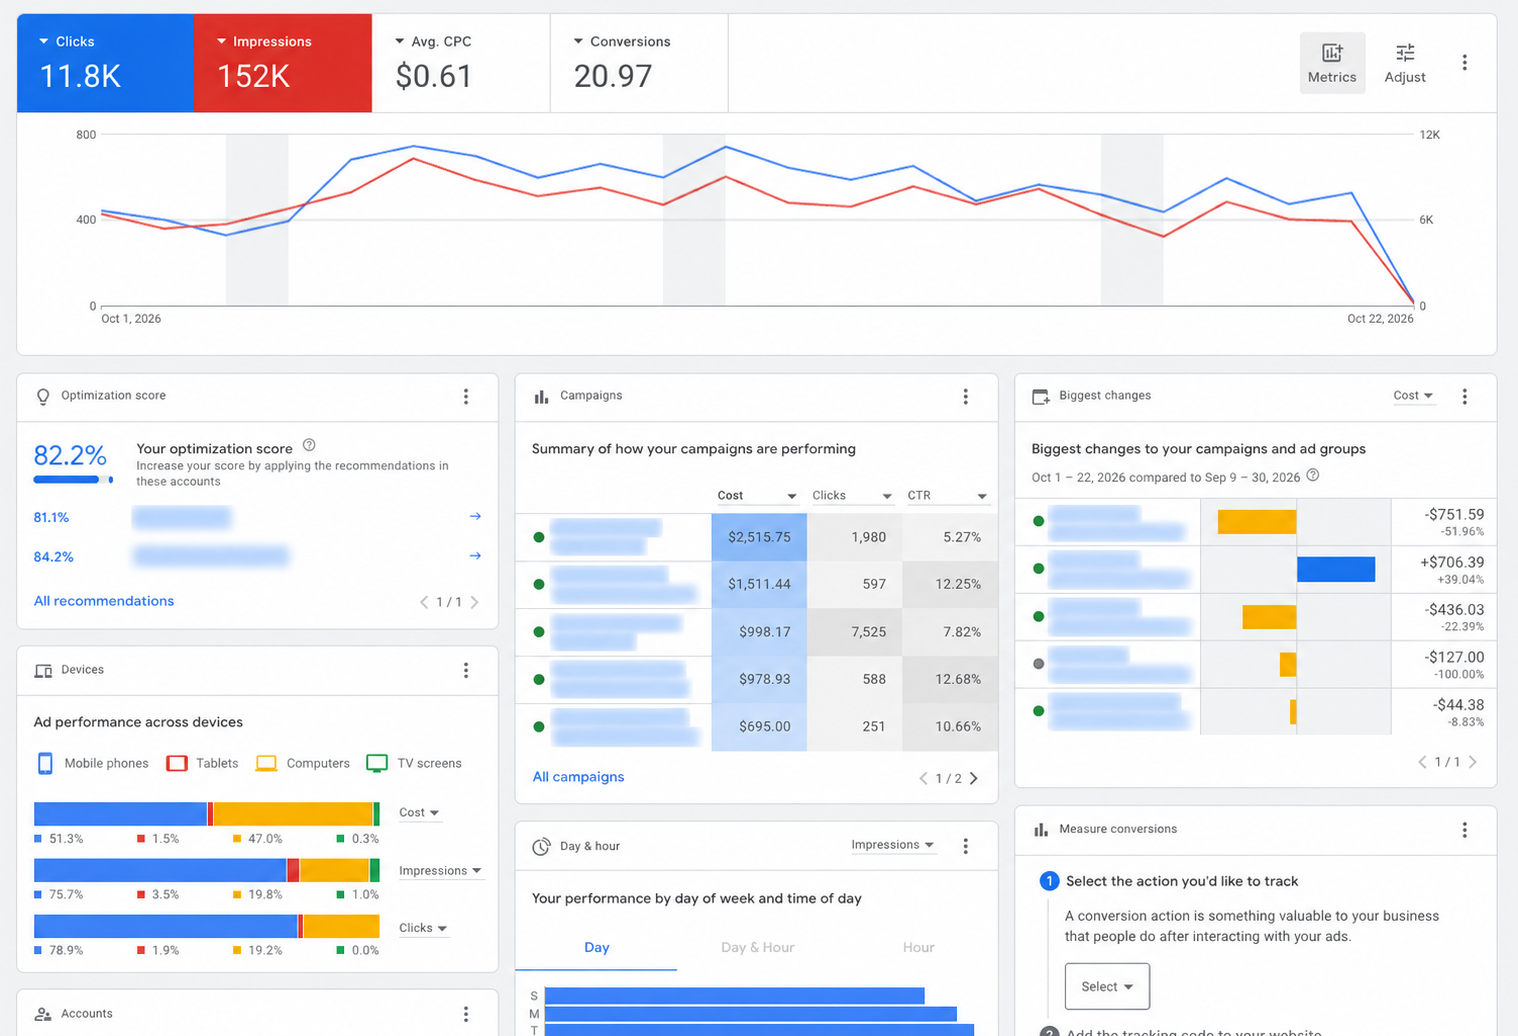Open the Metrics selector
The width and height of the screenshot is (1518, 1036).
coord(1332,63)
